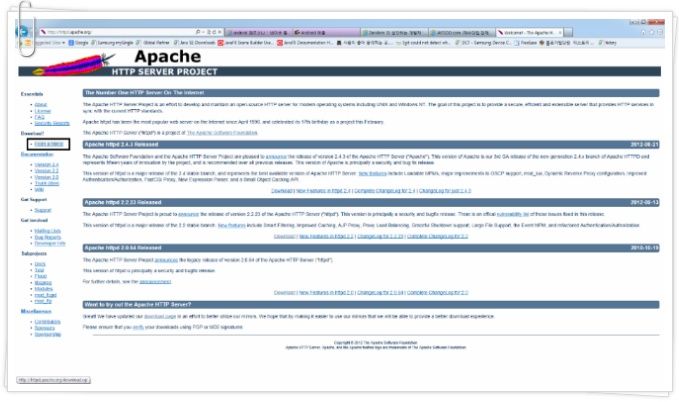The width and height of the screenshot is (679, 402).
Task: Close the Welcome Apache tab
Action: tap(560, 32)
